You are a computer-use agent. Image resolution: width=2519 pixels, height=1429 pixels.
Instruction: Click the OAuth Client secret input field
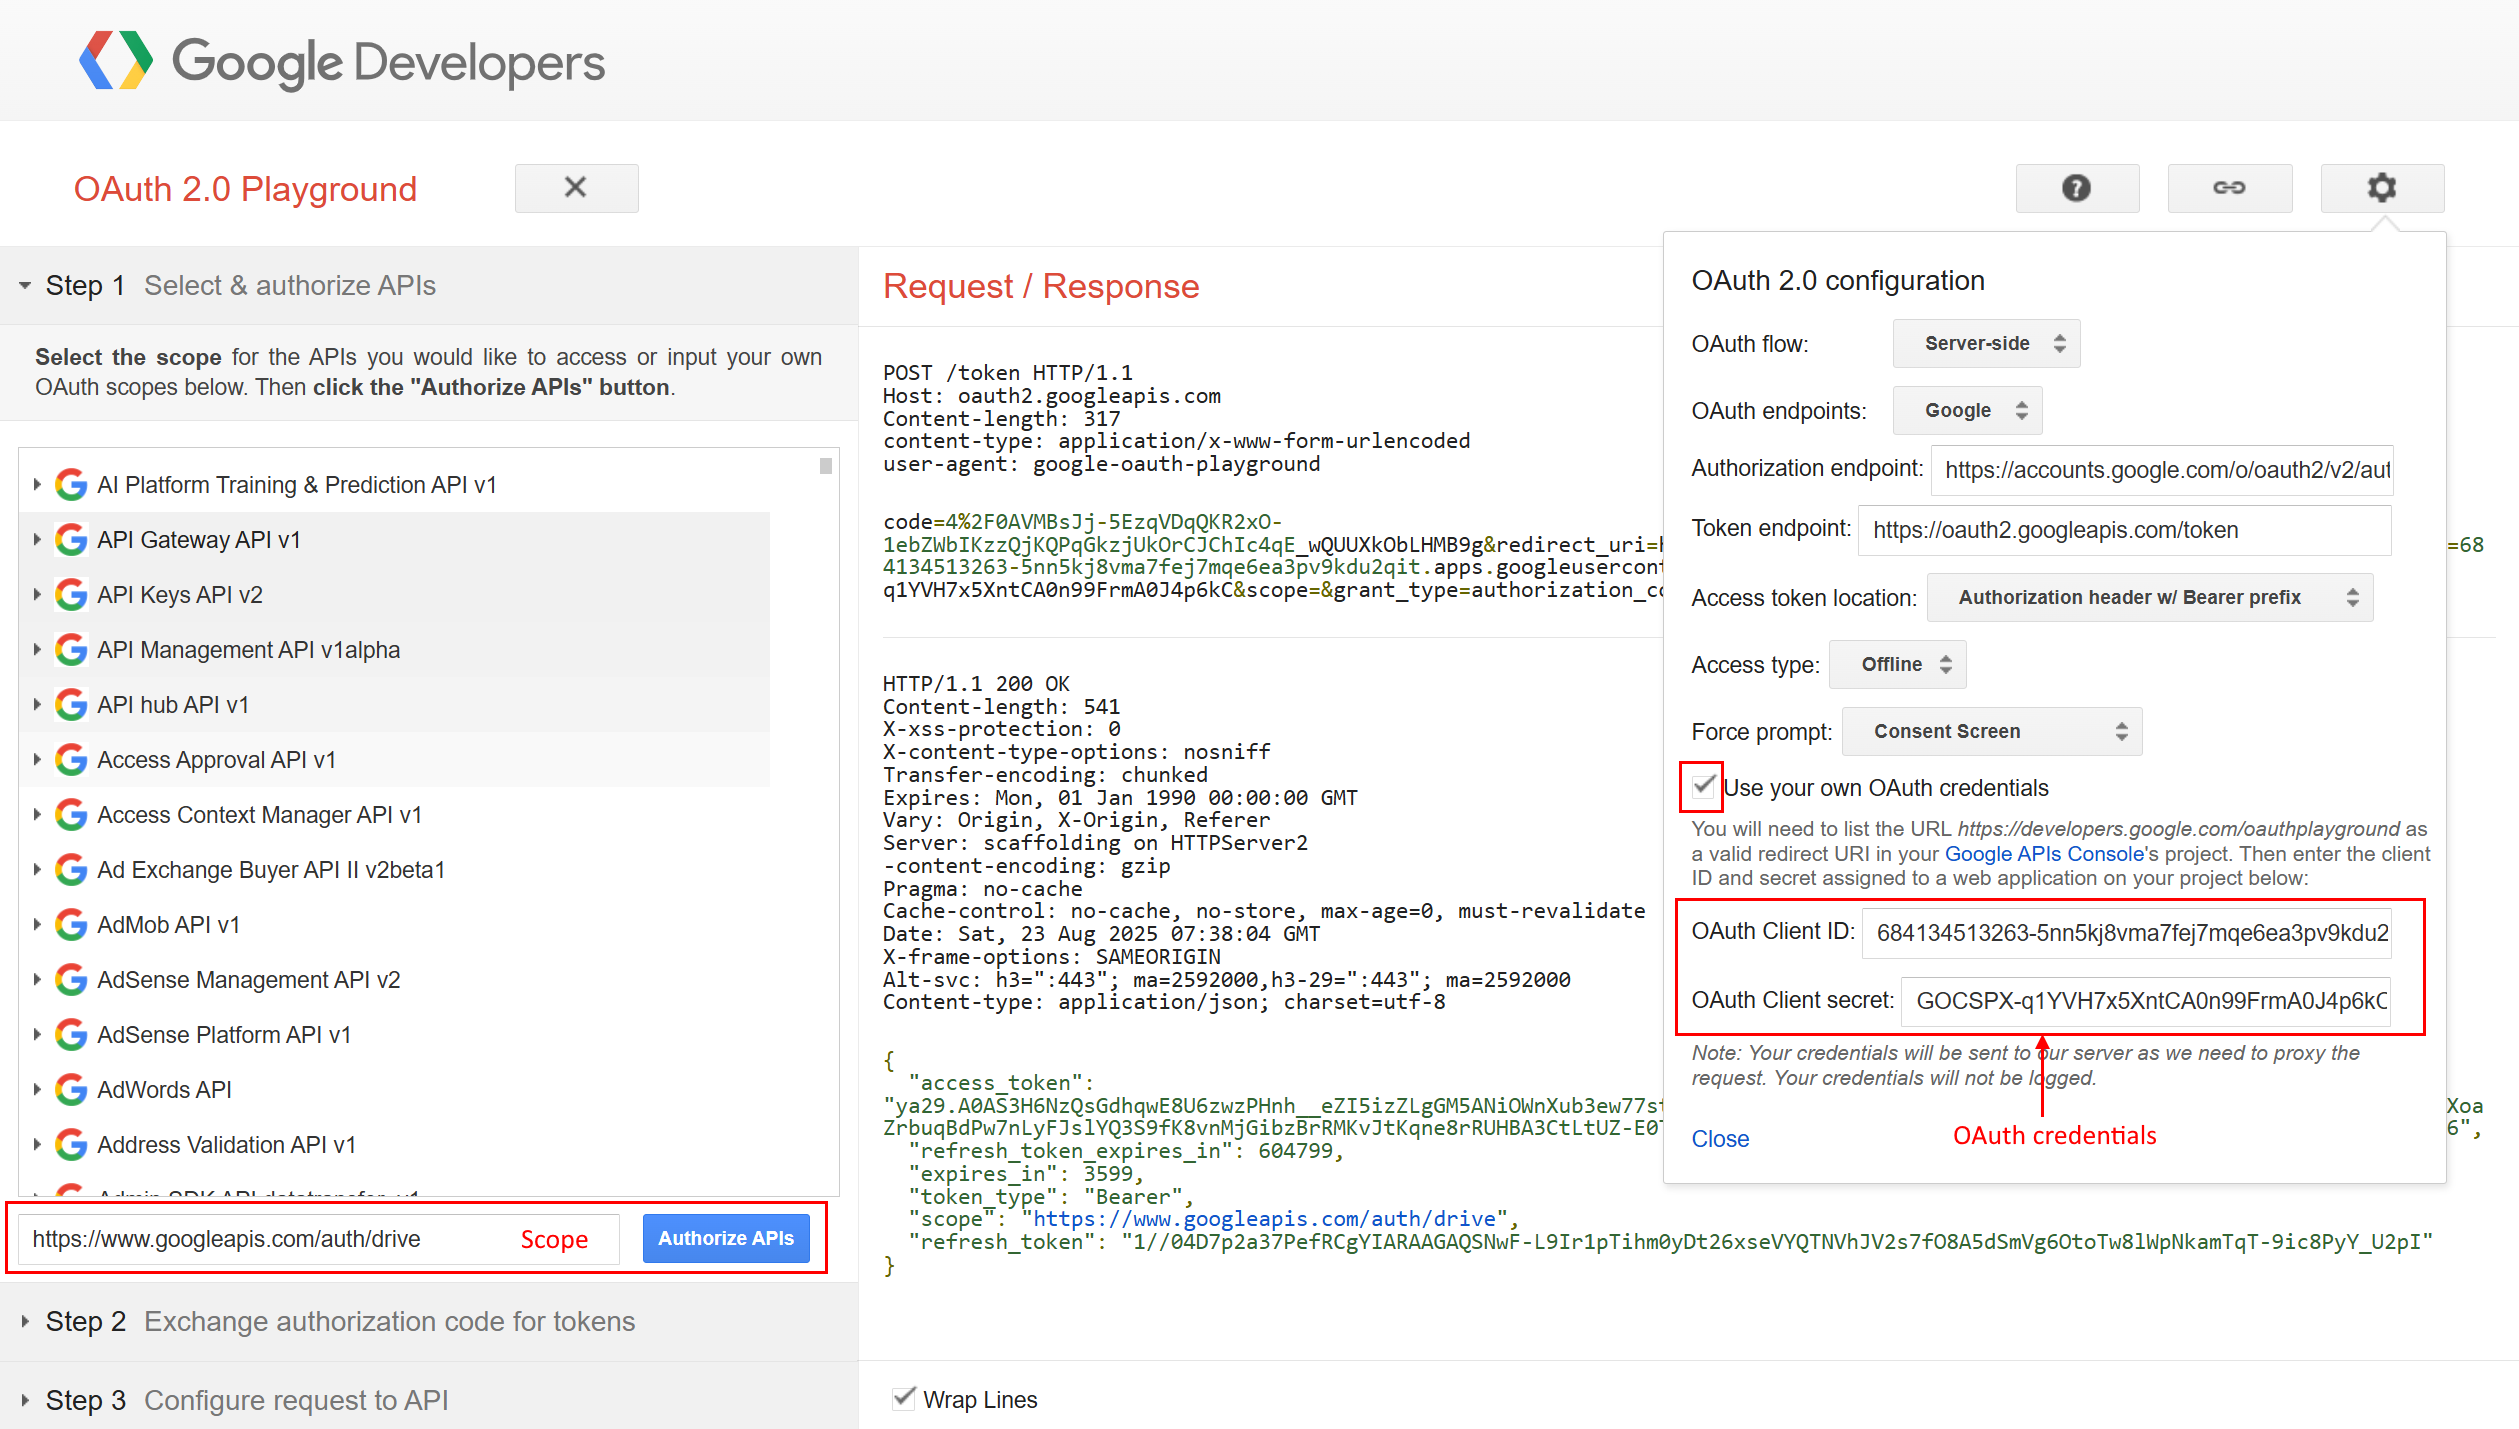pyautogui.click(x=2146, y=1001)
